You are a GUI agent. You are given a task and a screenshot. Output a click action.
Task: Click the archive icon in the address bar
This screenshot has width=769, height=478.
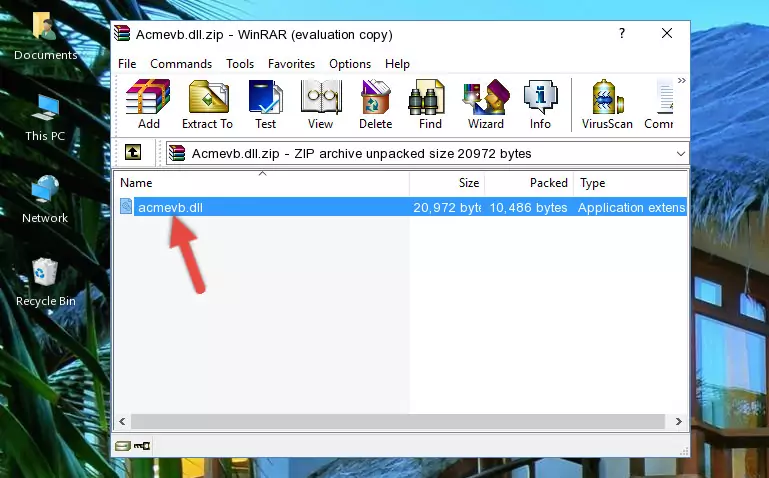177,153
